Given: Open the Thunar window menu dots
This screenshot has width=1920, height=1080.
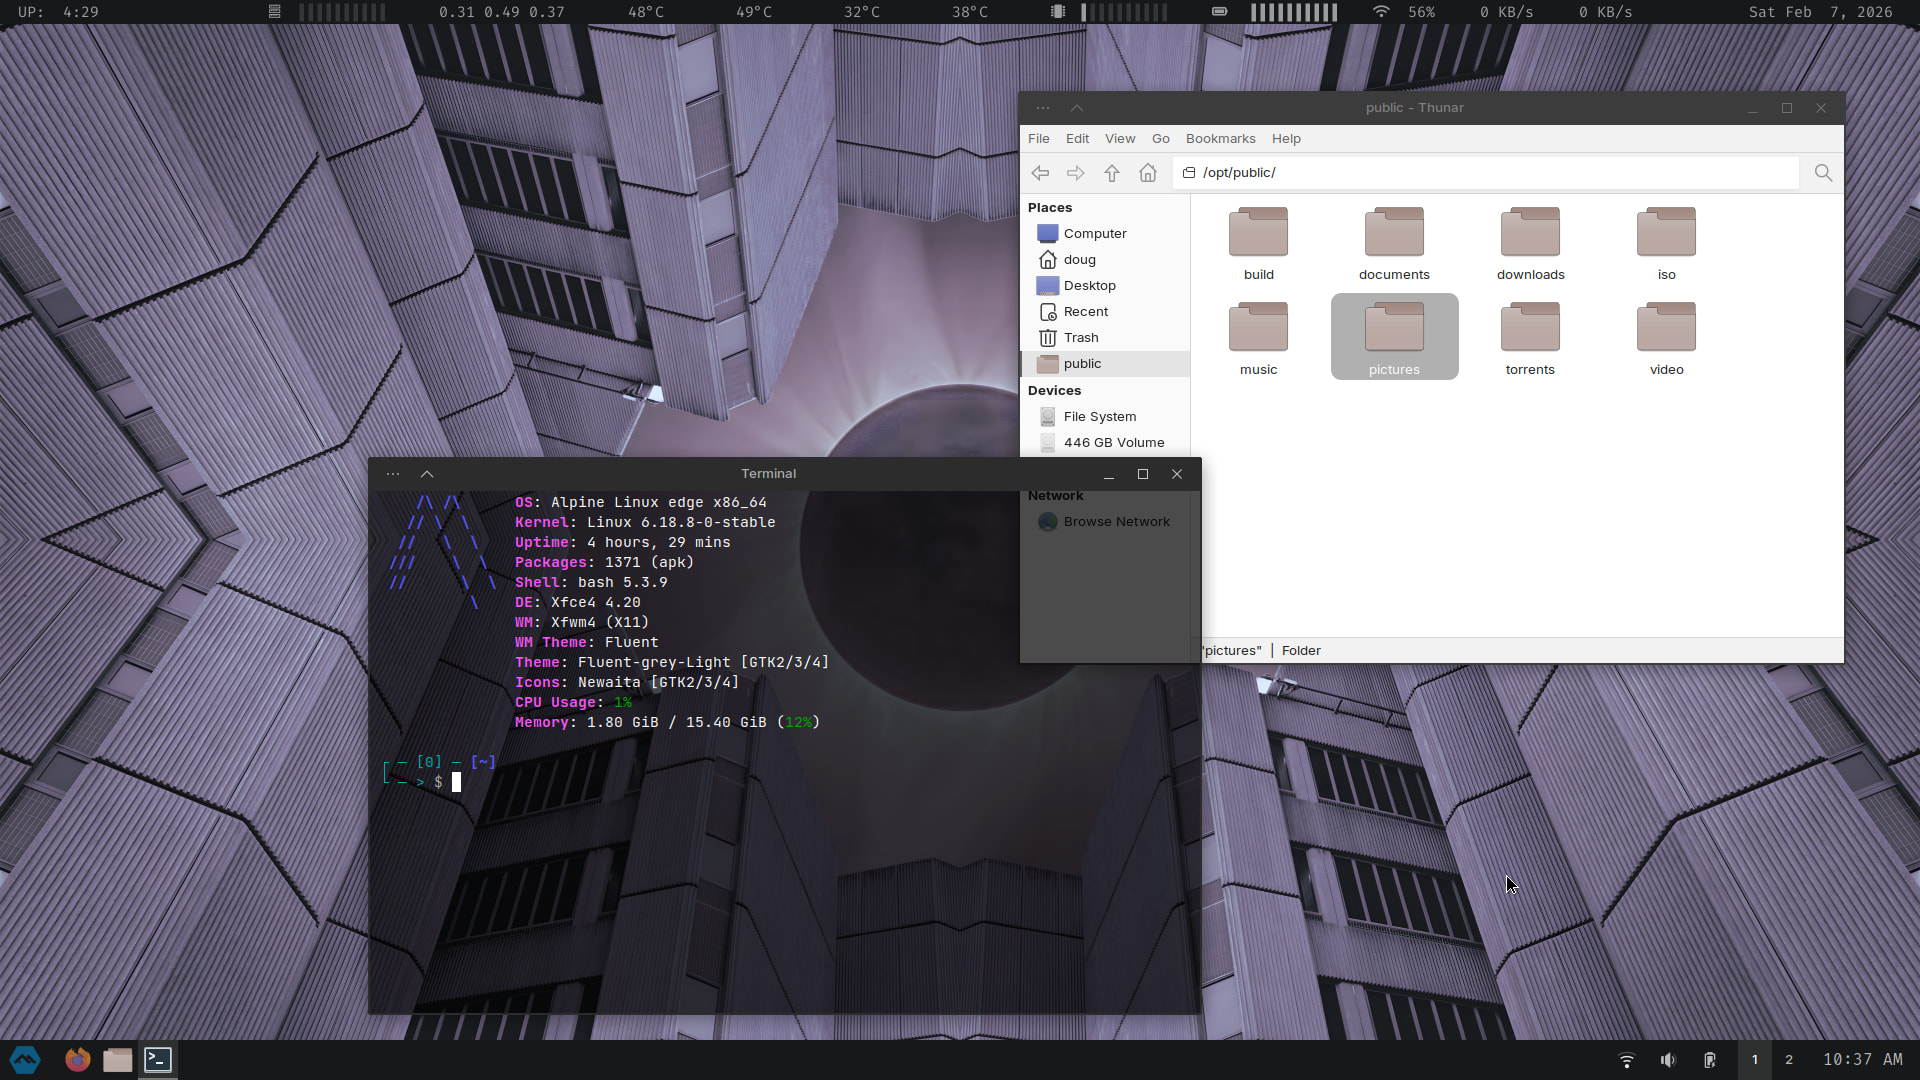Looking at the screenshot, I should coord(1043,108).
